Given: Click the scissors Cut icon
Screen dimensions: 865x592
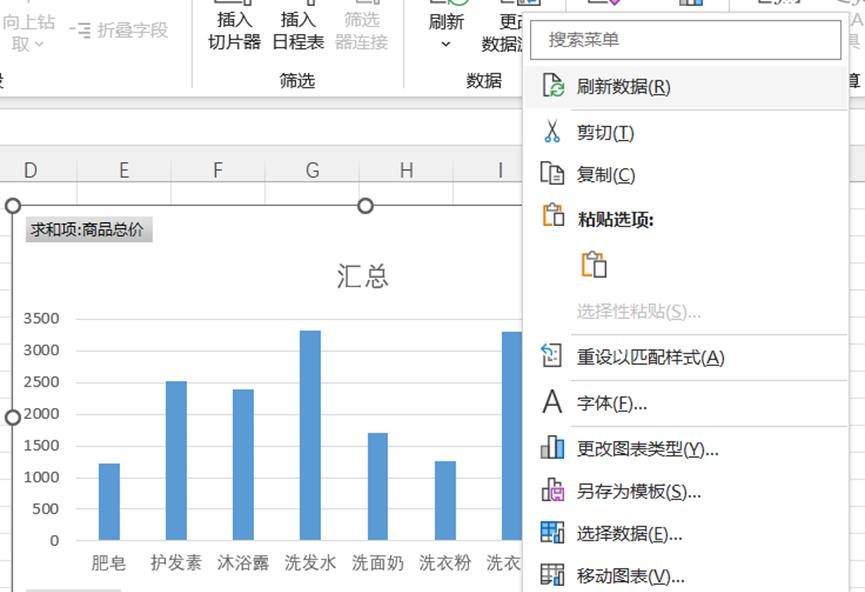Looking at the screenshot, I should tap(552, 131).
